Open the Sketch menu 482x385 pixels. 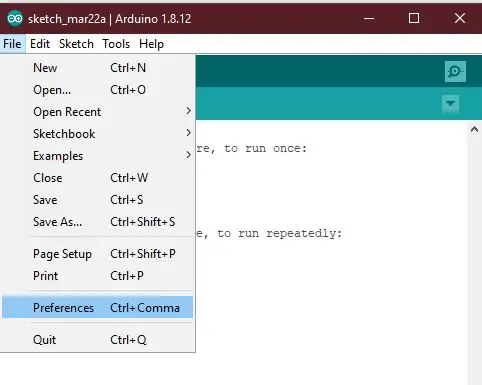tap(76, 44)
